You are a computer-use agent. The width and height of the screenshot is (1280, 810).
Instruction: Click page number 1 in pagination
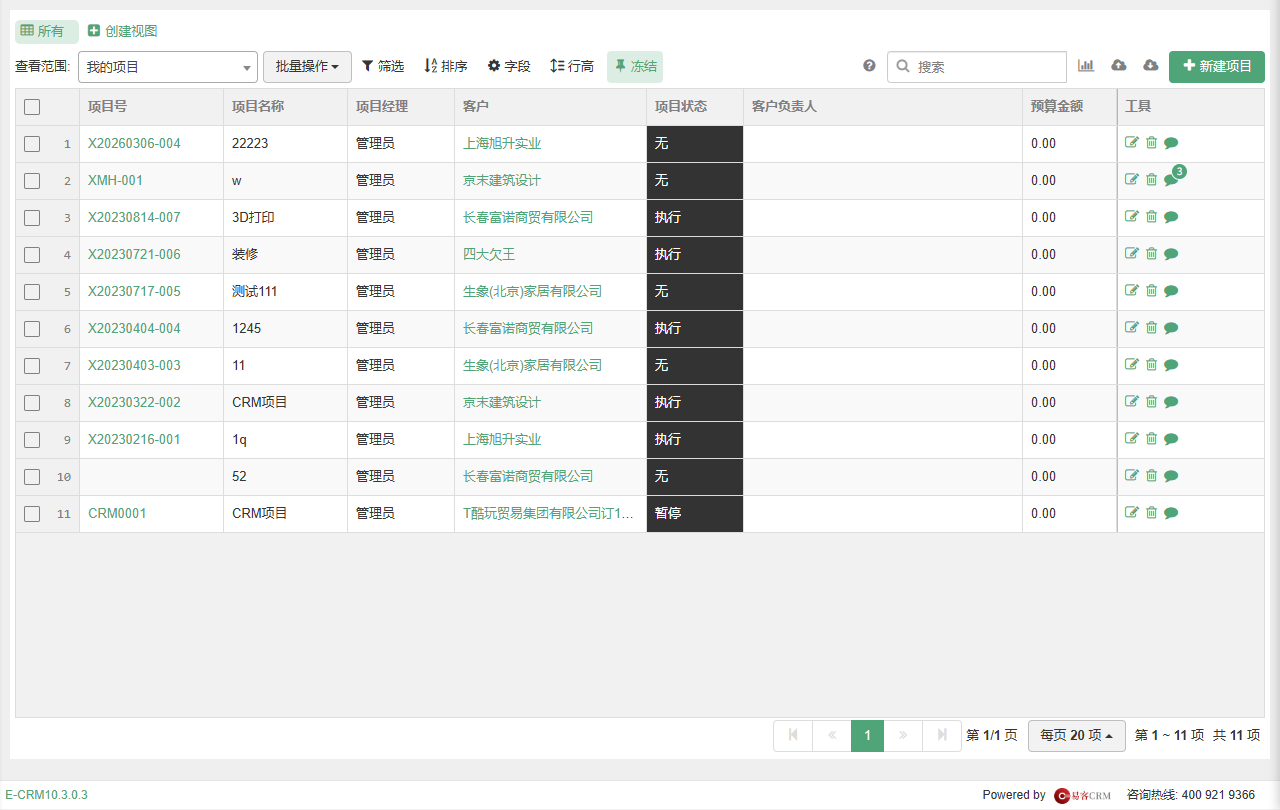pos(867,736)
